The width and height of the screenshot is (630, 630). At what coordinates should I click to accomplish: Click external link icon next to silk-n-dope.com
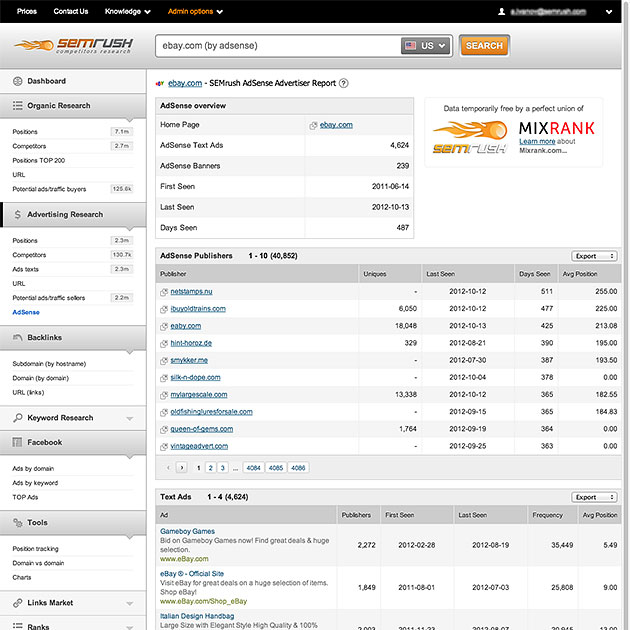tap(164, 378)
